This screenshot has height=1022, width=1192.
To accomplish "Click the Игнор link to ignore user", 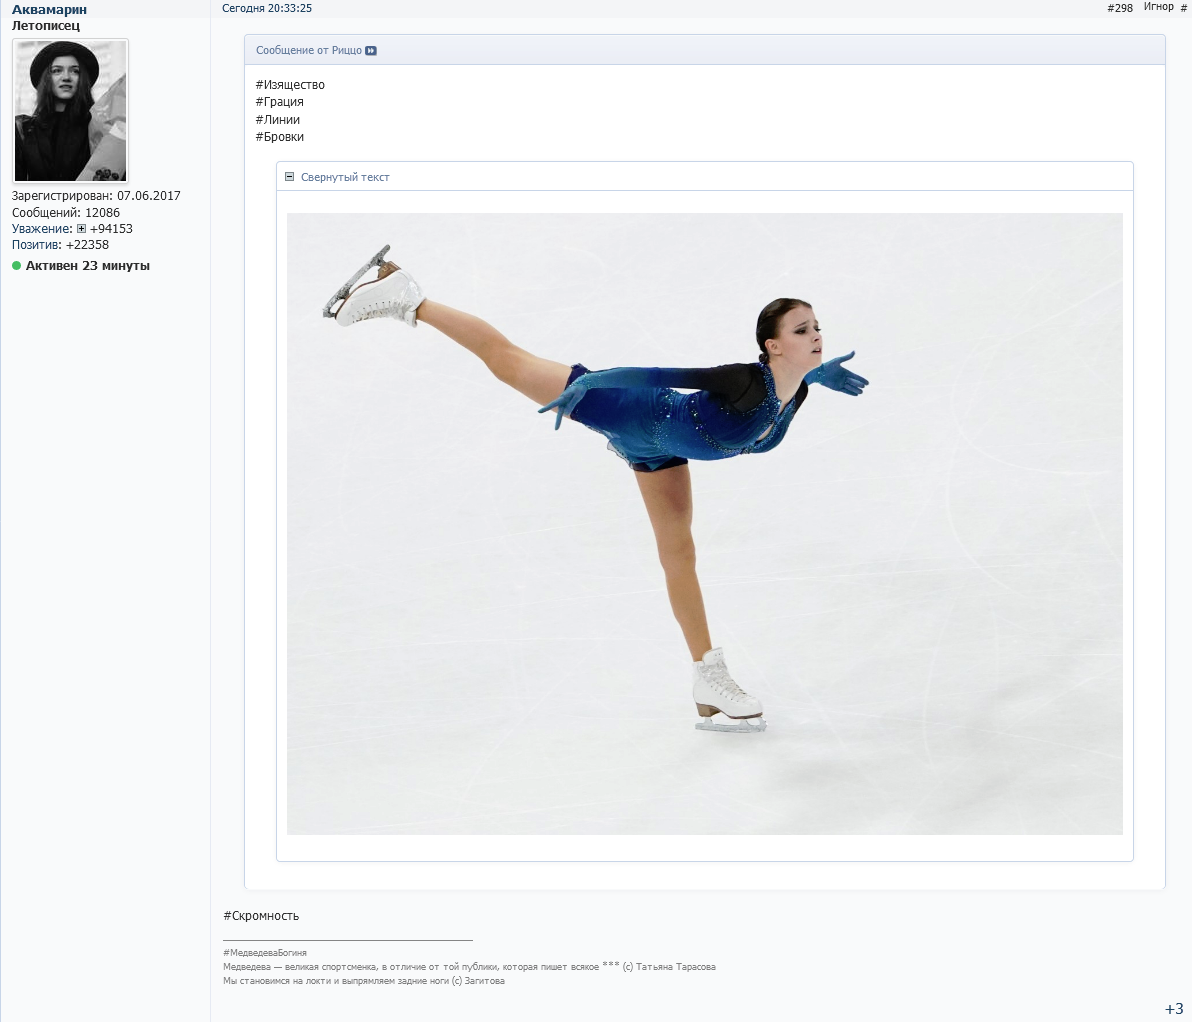I will 1158,7.
